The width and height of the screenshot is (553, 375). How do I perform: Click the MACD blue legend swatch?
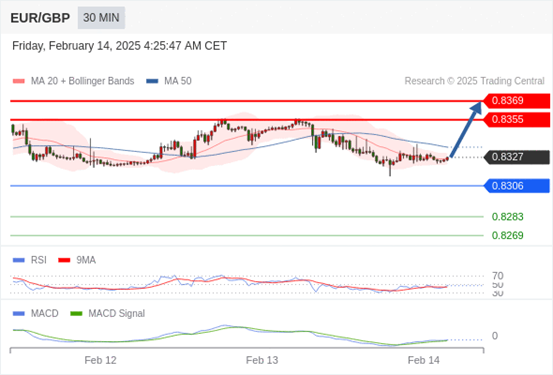click(x=19, y=314)
